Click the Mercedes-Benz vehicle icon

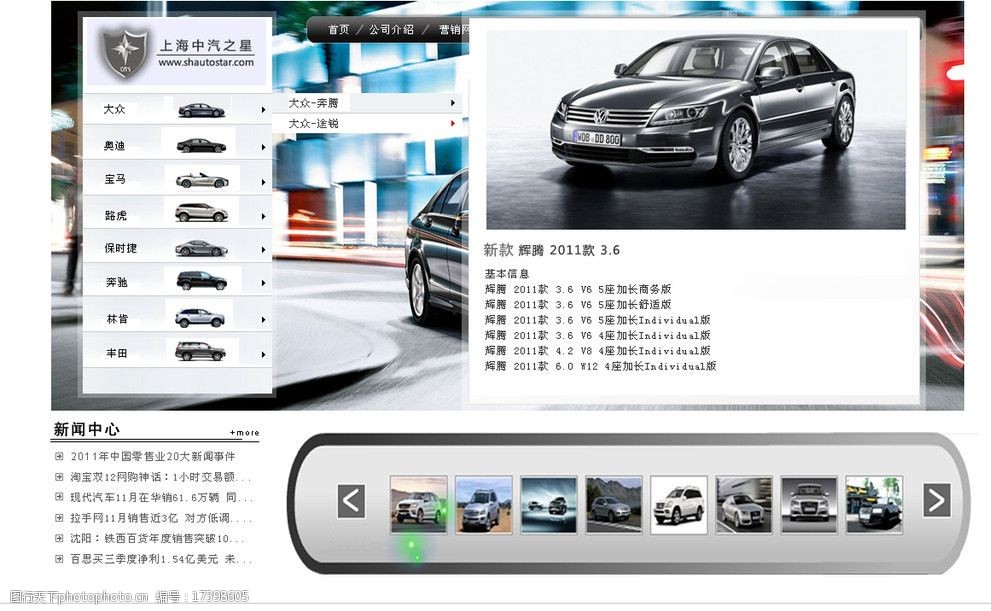pos(203,282)
